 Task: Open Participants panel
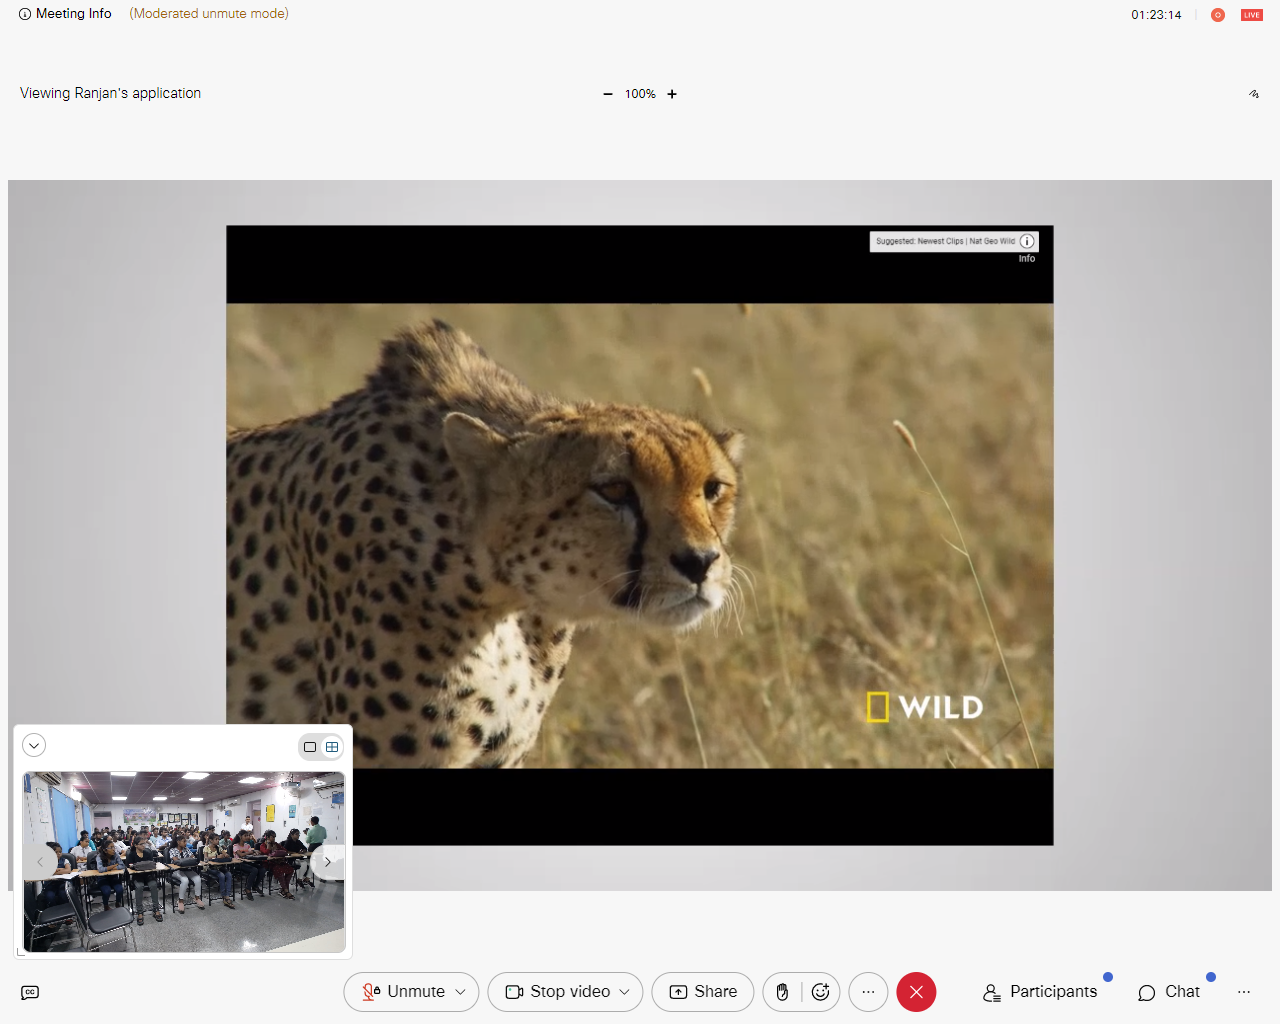[x=1040, y=992]
